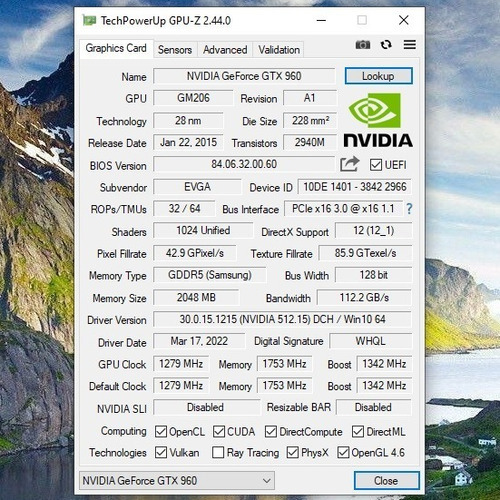
Task: Click the Device ID value 10DE 1401 - 3842 2966
Action: click(x=355, y=187)
